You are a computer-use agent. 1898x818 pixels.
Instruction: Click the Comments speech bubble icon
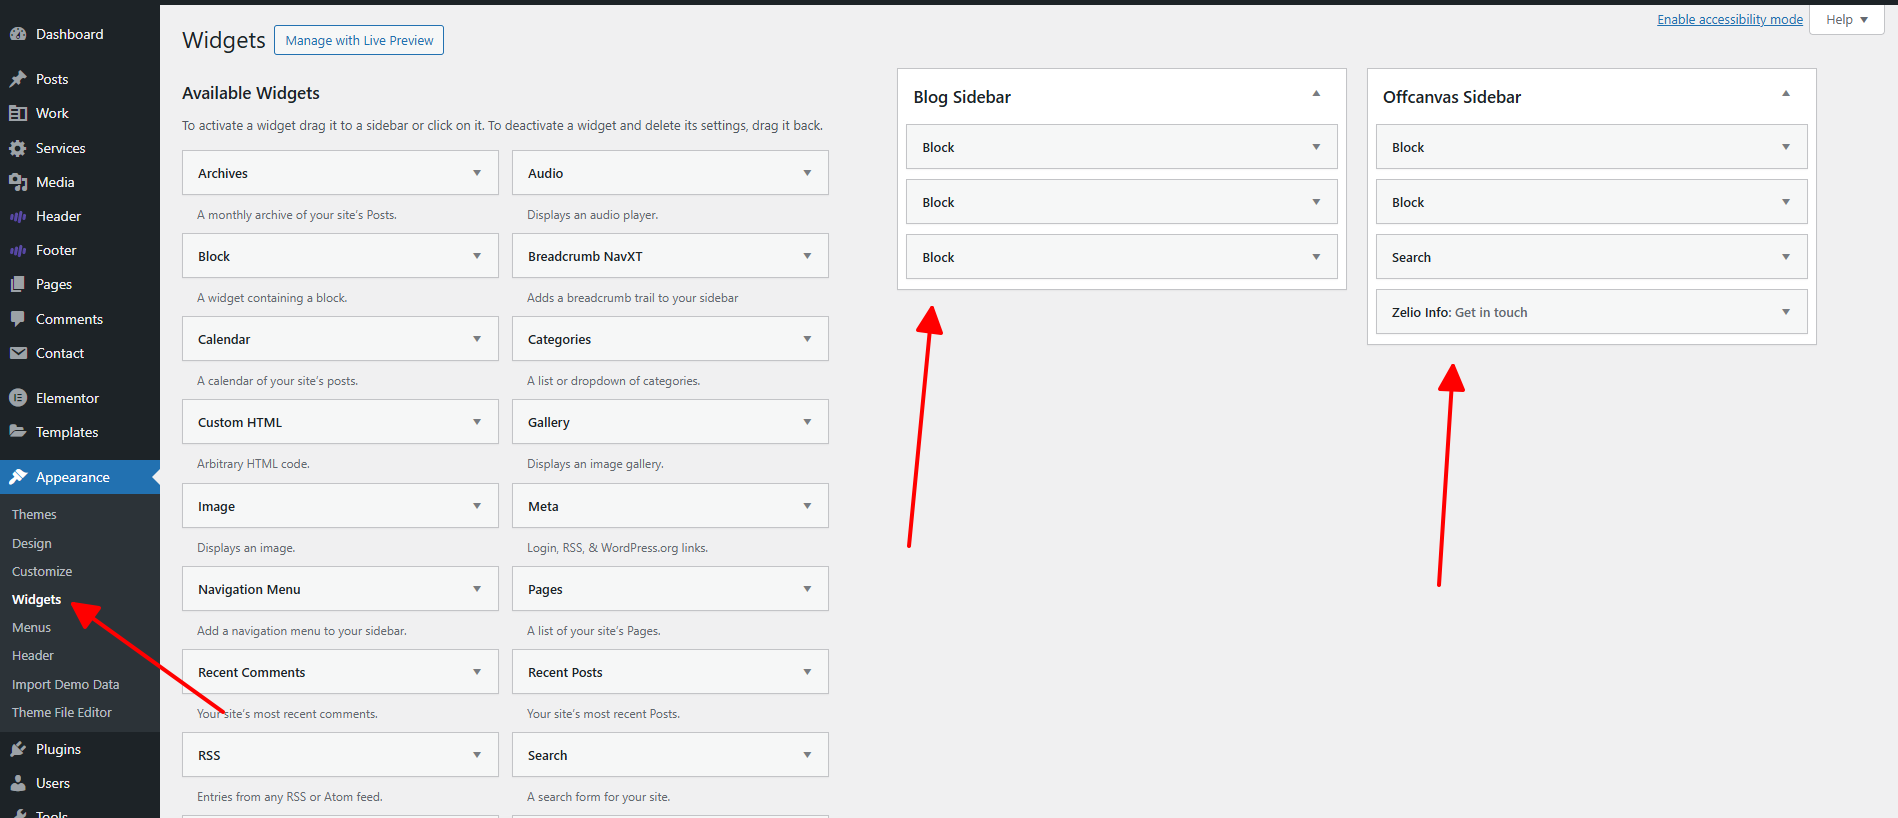coord(18,319)
